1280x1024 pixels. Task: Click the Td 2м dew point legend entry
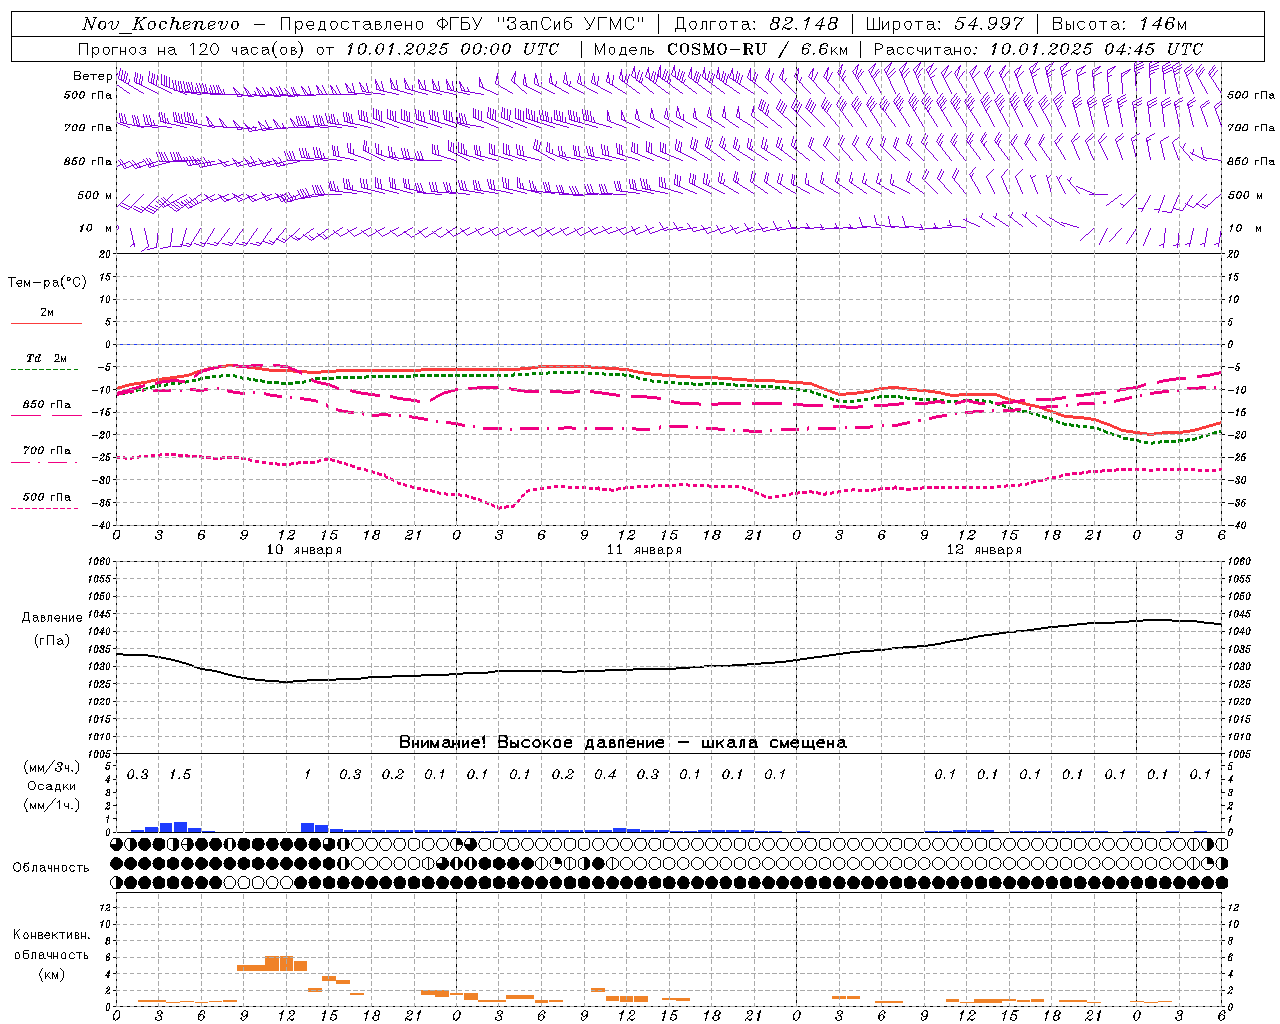tap(47, 359)
